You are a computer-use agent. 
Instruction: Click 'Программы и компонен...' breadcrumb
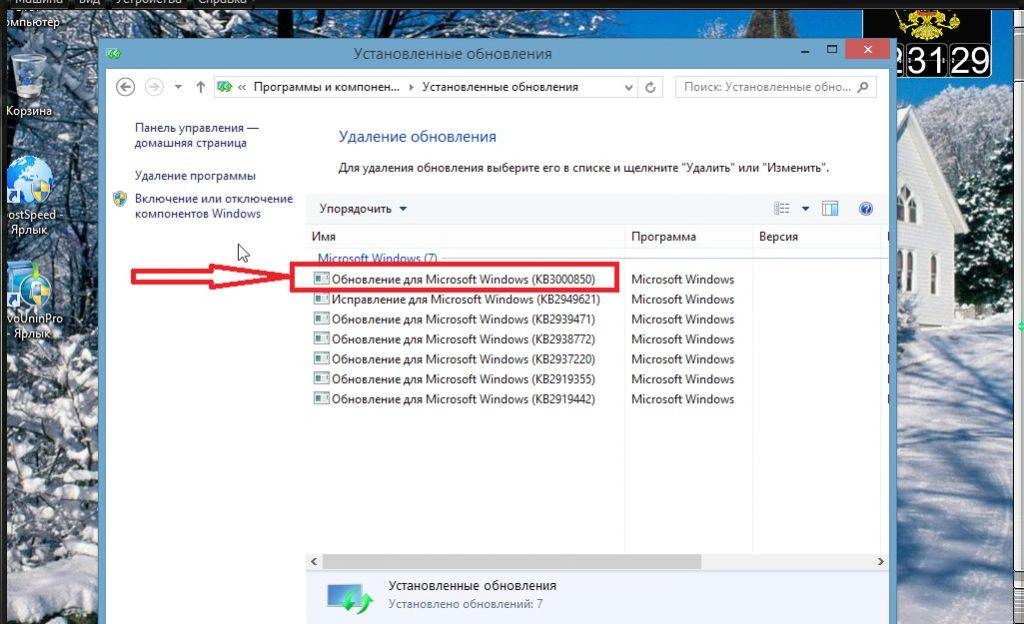[326, 87]
